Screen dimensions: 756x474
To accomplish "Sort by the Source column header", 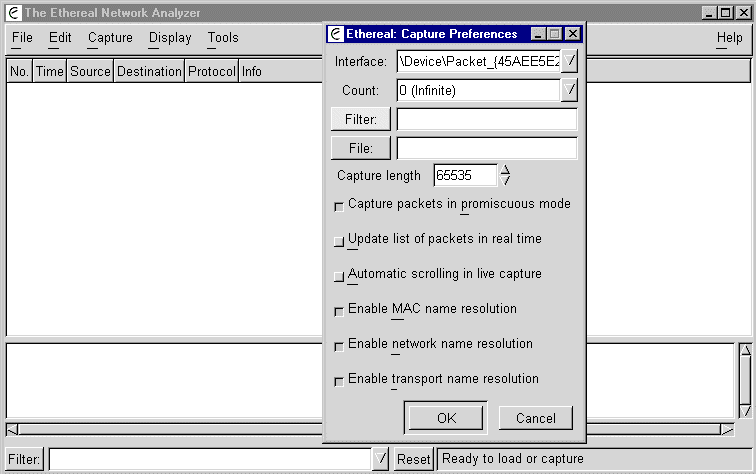I will tap(90, 71).
